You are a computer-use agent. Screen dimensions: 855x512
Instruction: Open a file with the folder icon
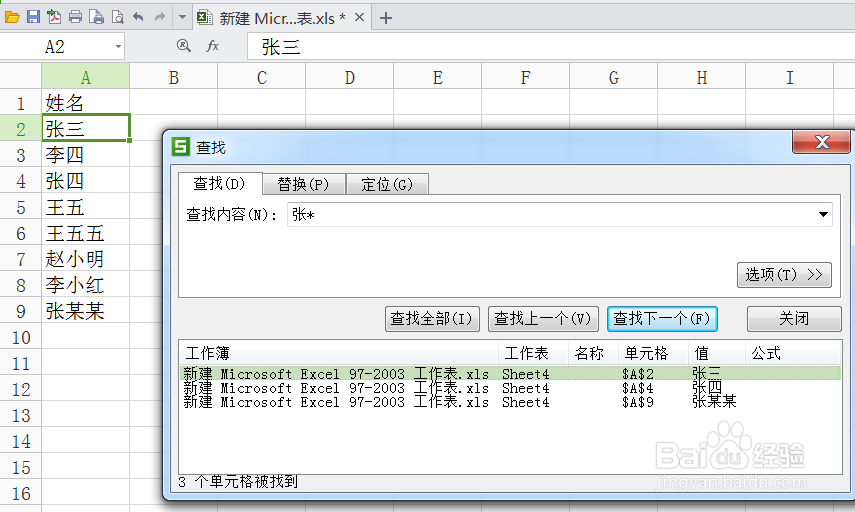tap(12, 17)
